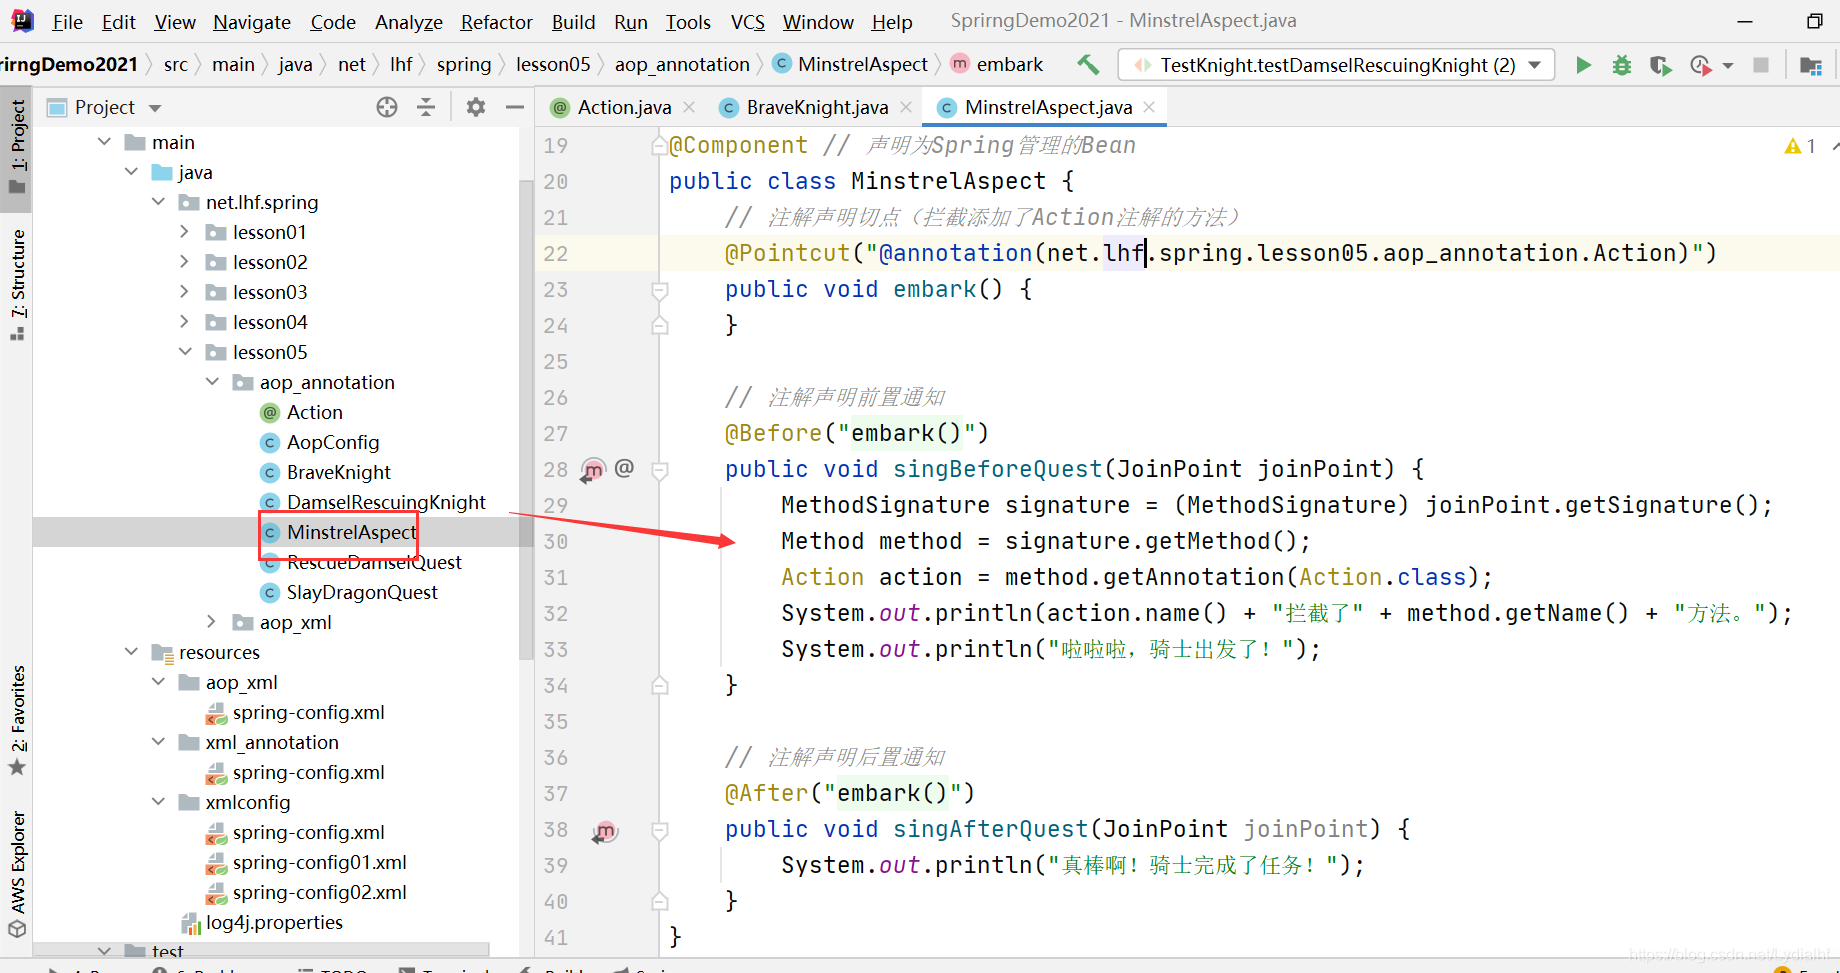
Task: Click the src breadcrumb
Action: tap(176, 65)
